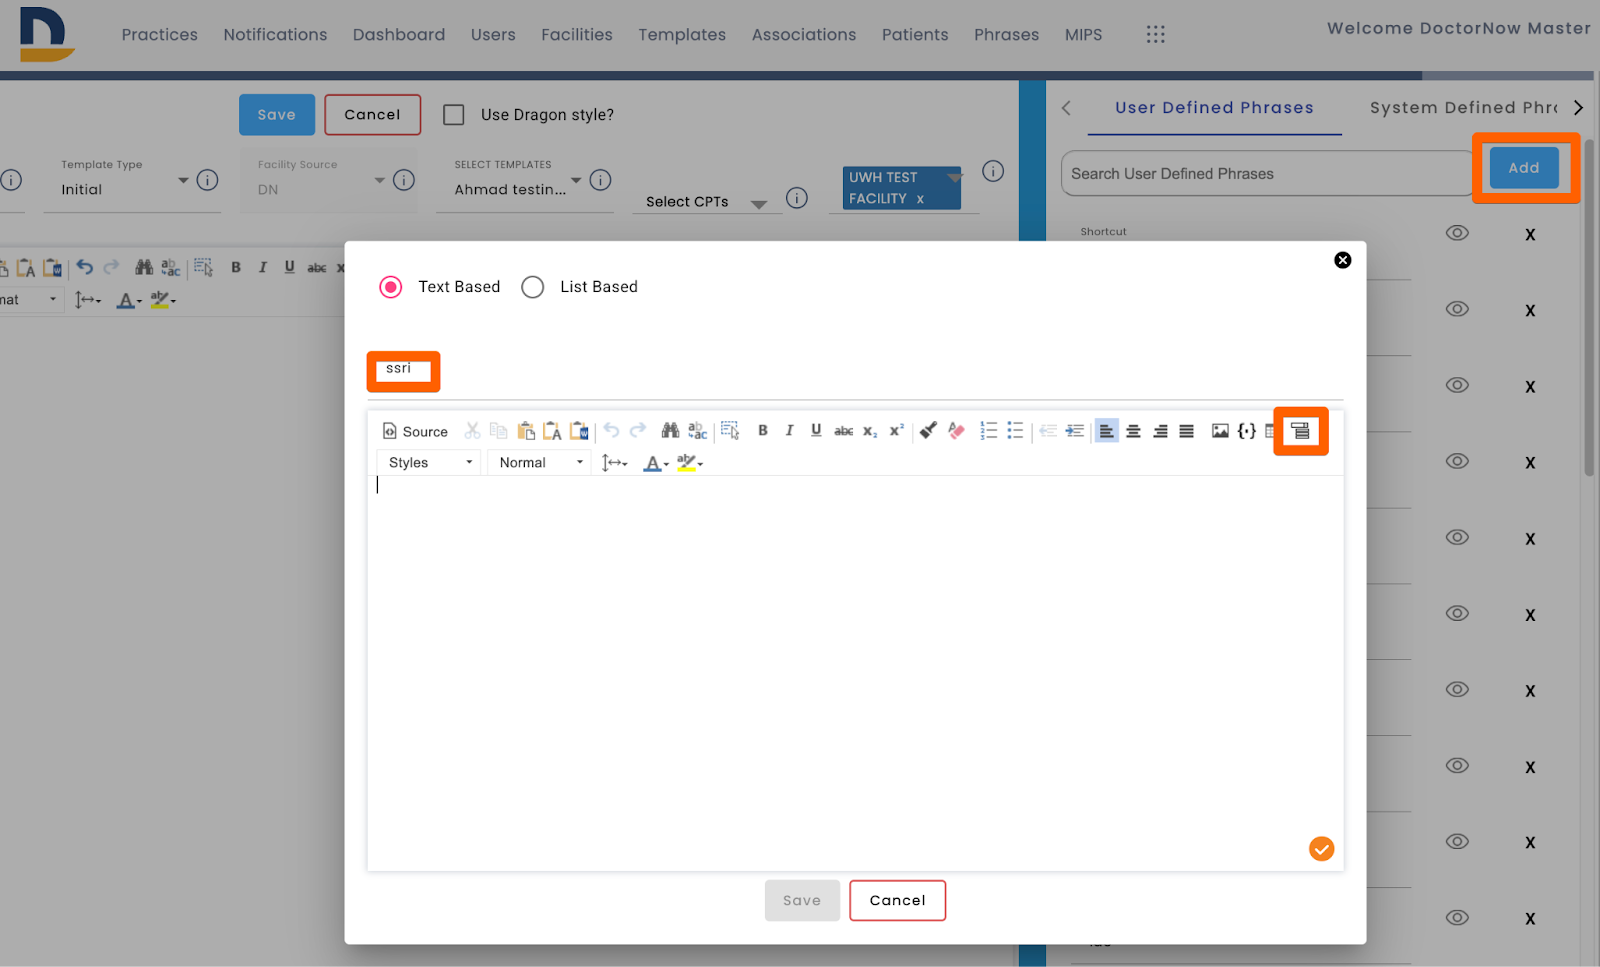Click the orange checkmark in the editor corner

1321,849
